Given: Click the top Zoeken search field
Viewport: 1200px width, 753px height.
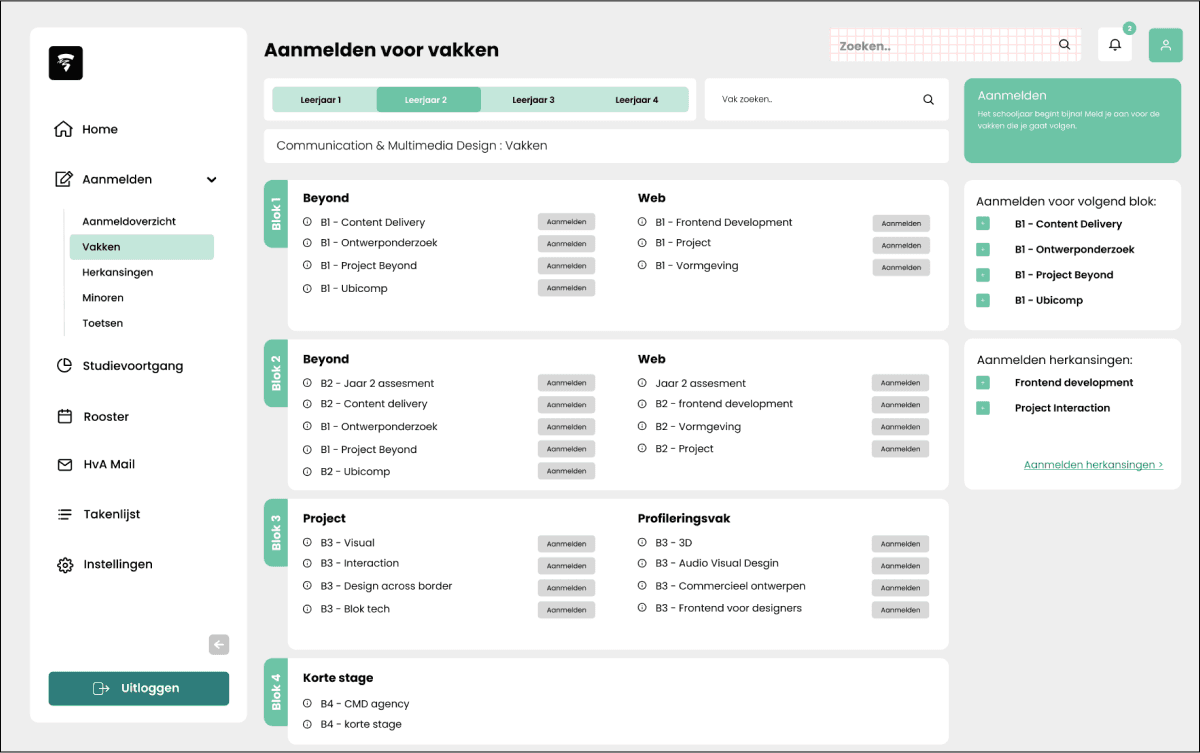Looking at the screenshot, I should coord(956,45).
